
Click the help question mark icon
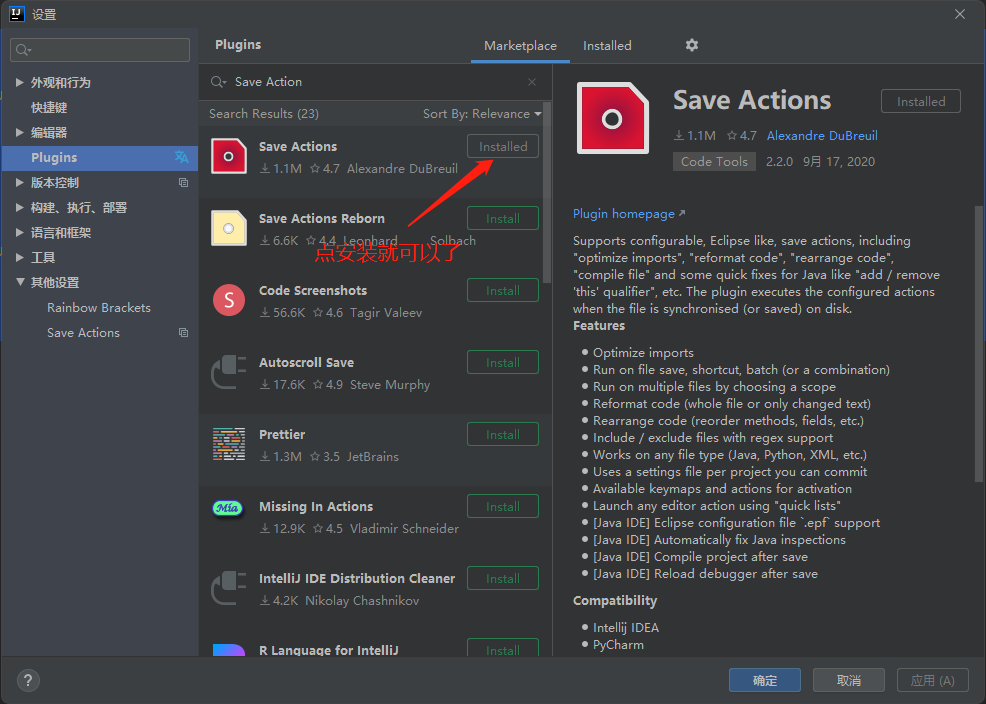(27, 680)
